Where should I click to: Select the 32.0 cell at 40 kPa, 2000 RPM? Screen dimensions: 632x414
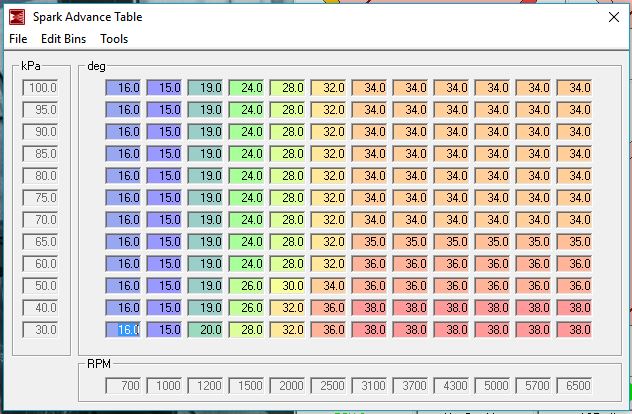tap(287, 308)
